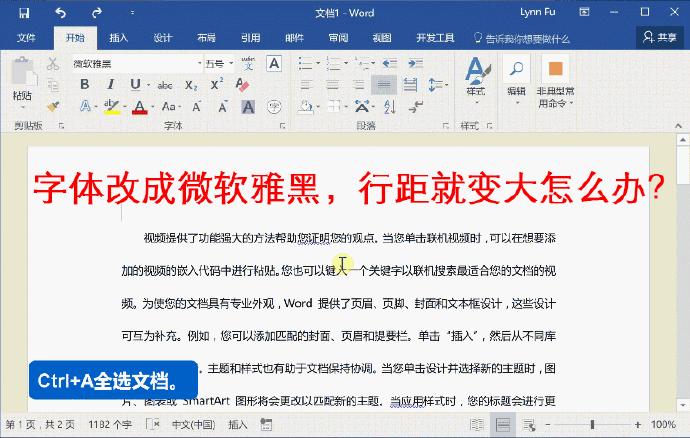This screenshot has width=690, height=438.
Task: Switch to the 设计 Design tab
Action: pyautogui.click(x=162, y=38)
